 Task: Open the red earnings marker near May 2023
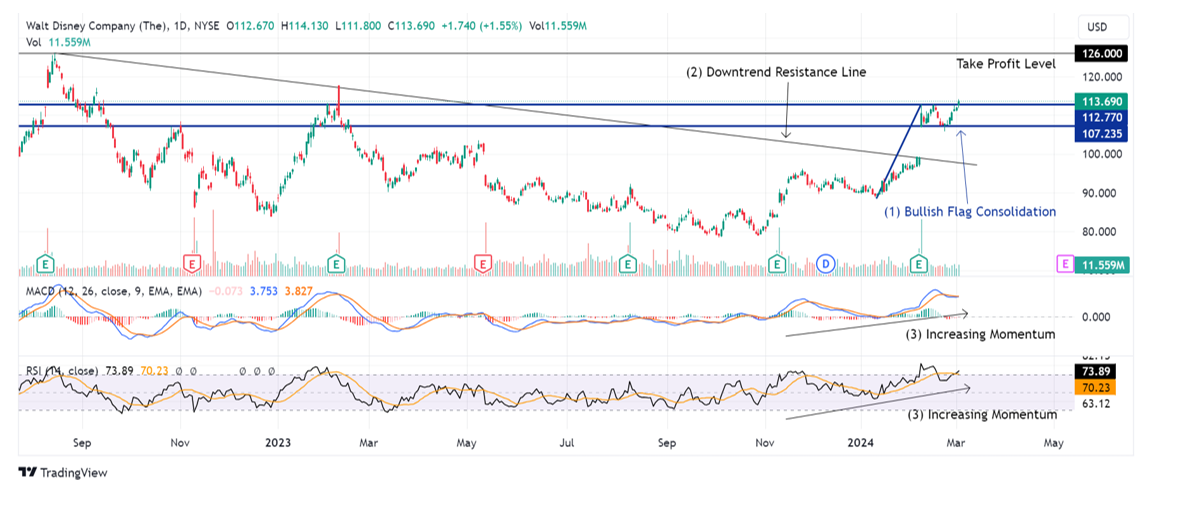tap(483, 264)
